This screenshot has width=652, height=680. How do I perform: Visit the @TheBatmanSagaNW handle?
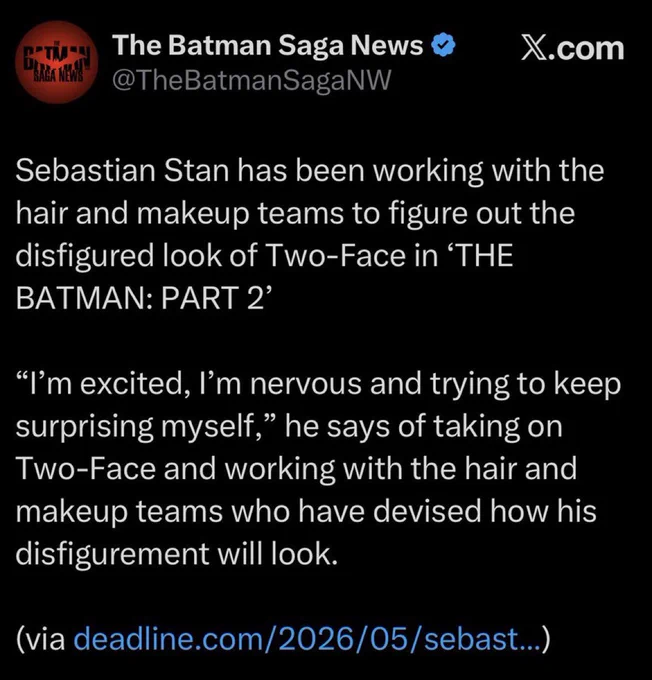point(252,81)
